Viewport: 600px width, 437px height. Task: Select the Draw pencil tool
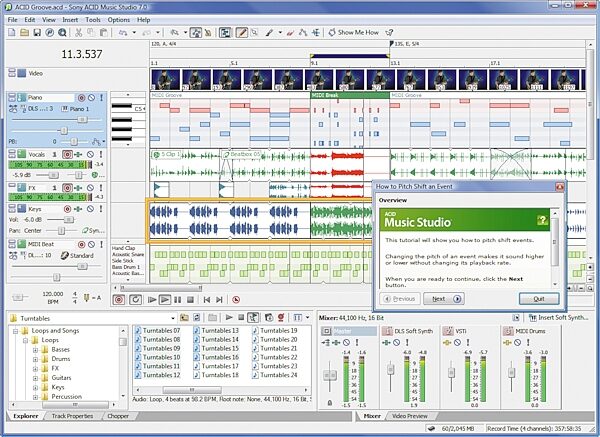(241, 33)
